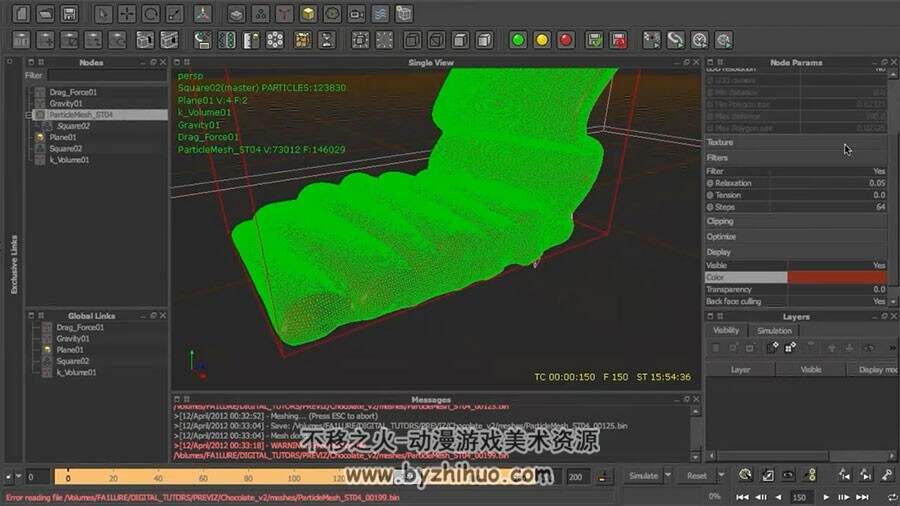Click the clock-with-play icon in second toolbar
Image resolution: width=900 pixels, height=506 pixels.
click(700, 40)
